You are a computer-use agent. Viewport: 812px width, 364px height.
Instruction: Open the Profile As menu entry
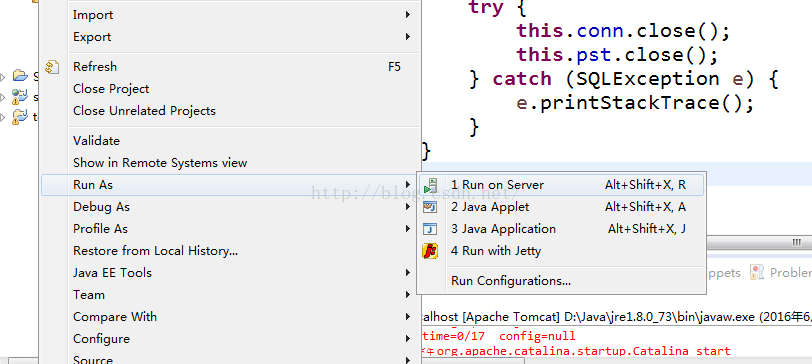point(230,229)
